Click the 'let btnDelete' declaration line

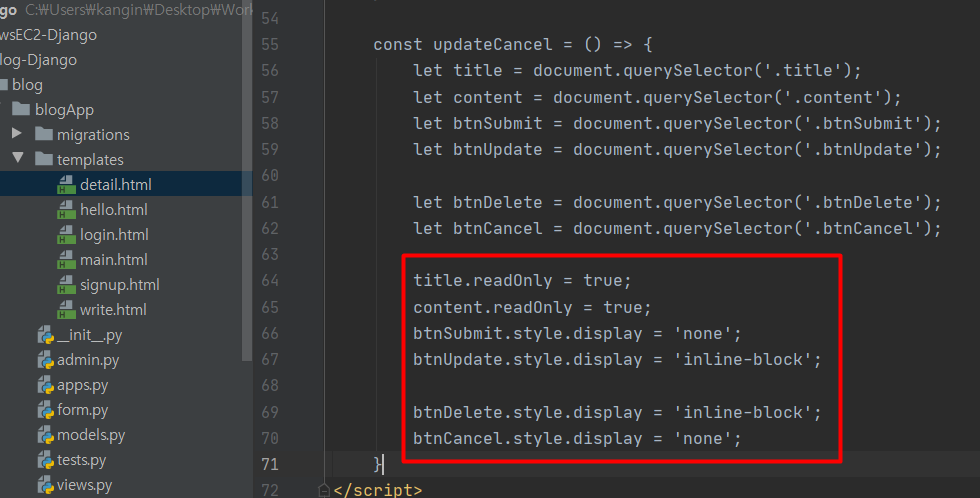coord(677,202)
